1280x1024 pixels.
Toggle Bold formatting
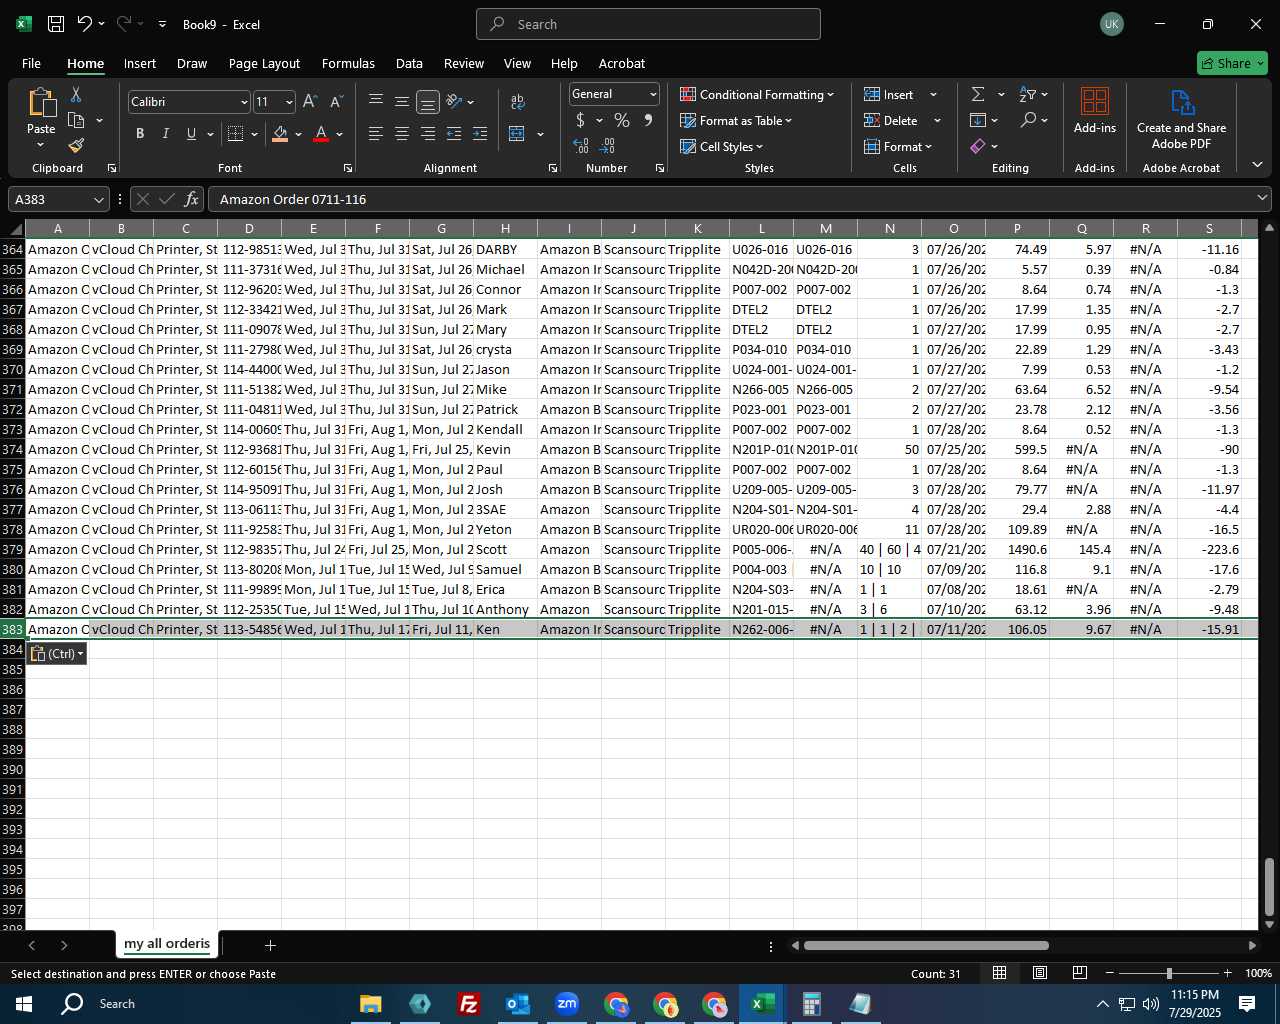140,134
